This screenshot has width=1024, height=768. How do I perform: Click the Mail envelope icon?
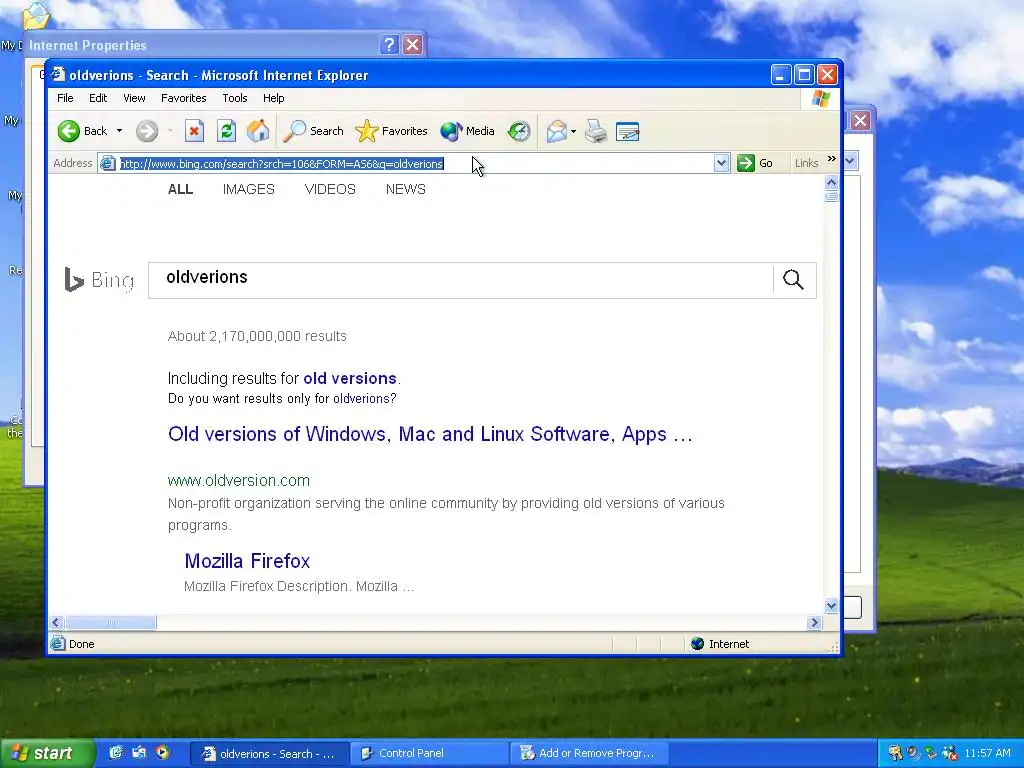556,131
